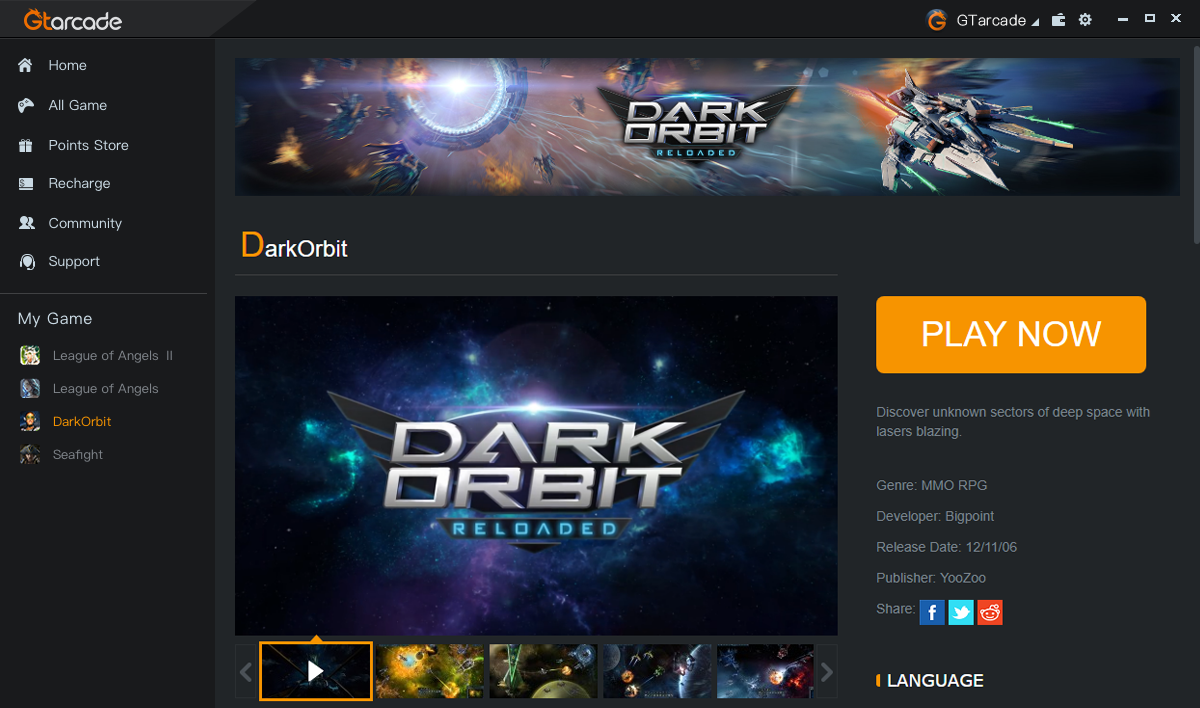Viewport: 1200px width, 708px height.
Task: Click the vertical scrollbar on right edge
Action: pyautogui.click(x=1195, y=150)
